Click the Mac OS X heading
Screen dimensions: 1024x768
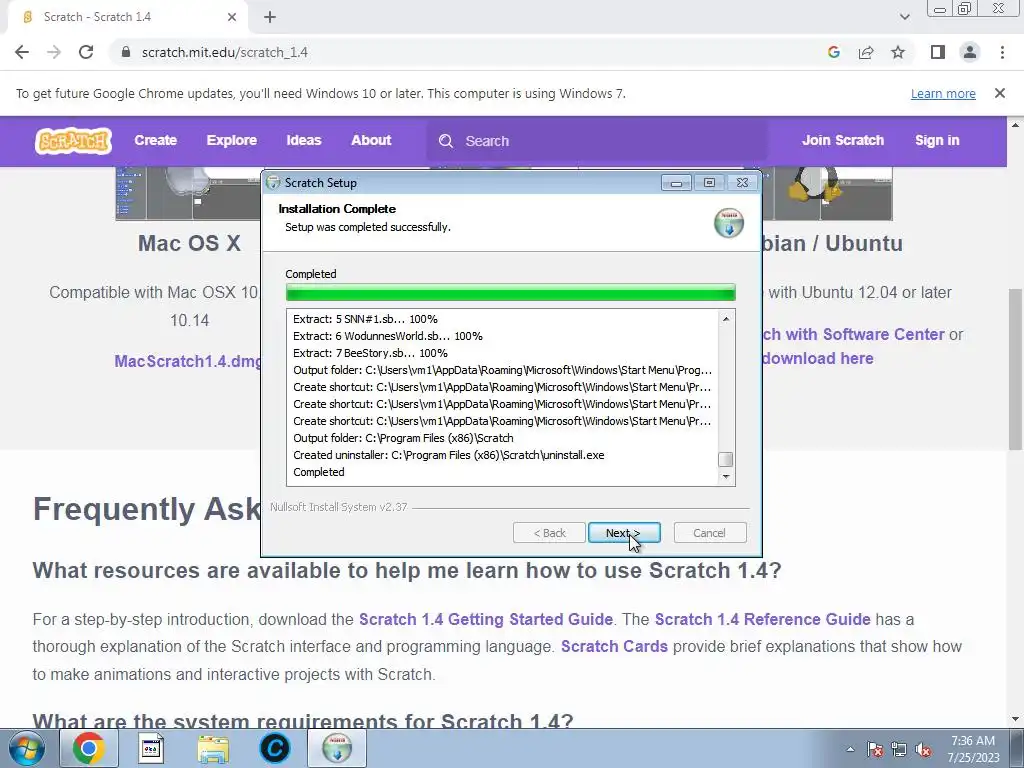click(x=189, y=243)
